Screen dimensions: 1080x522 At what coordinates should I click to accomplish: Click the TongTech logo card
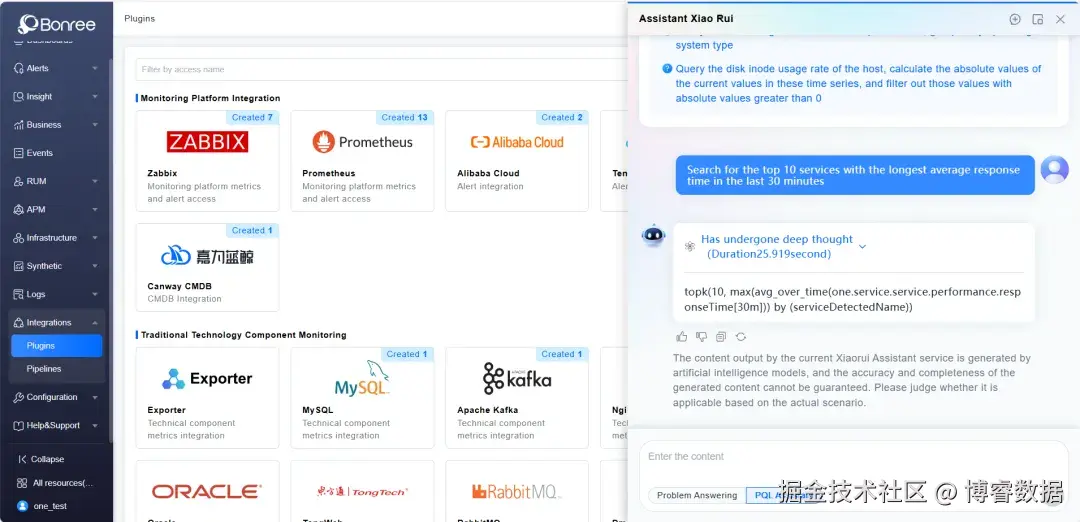[x=362, y=492]
